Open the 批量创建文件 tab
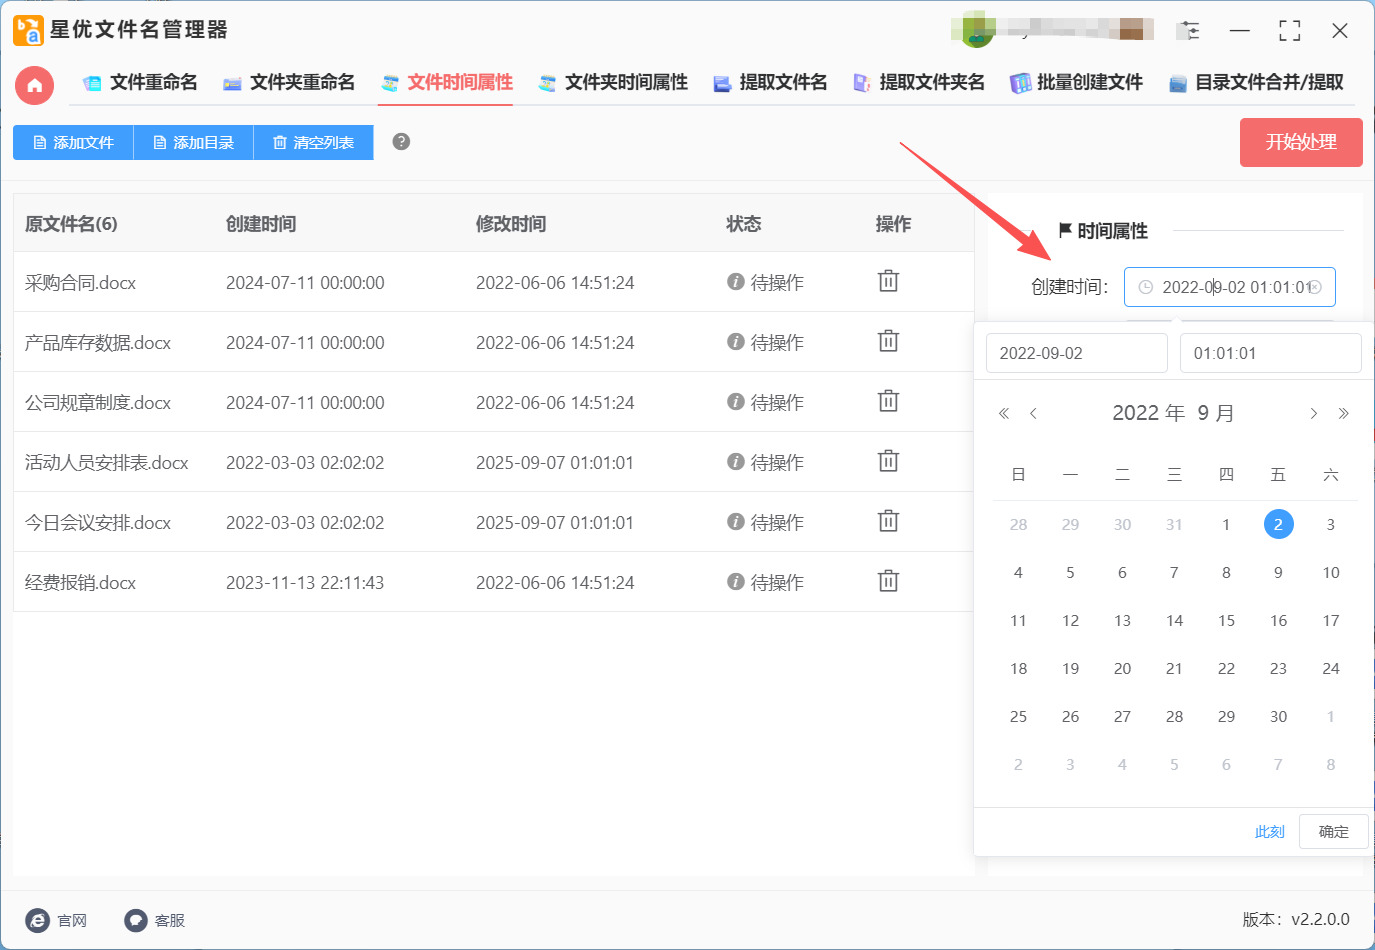The height and width of the screenshot is (950, 1375). 1077,83
